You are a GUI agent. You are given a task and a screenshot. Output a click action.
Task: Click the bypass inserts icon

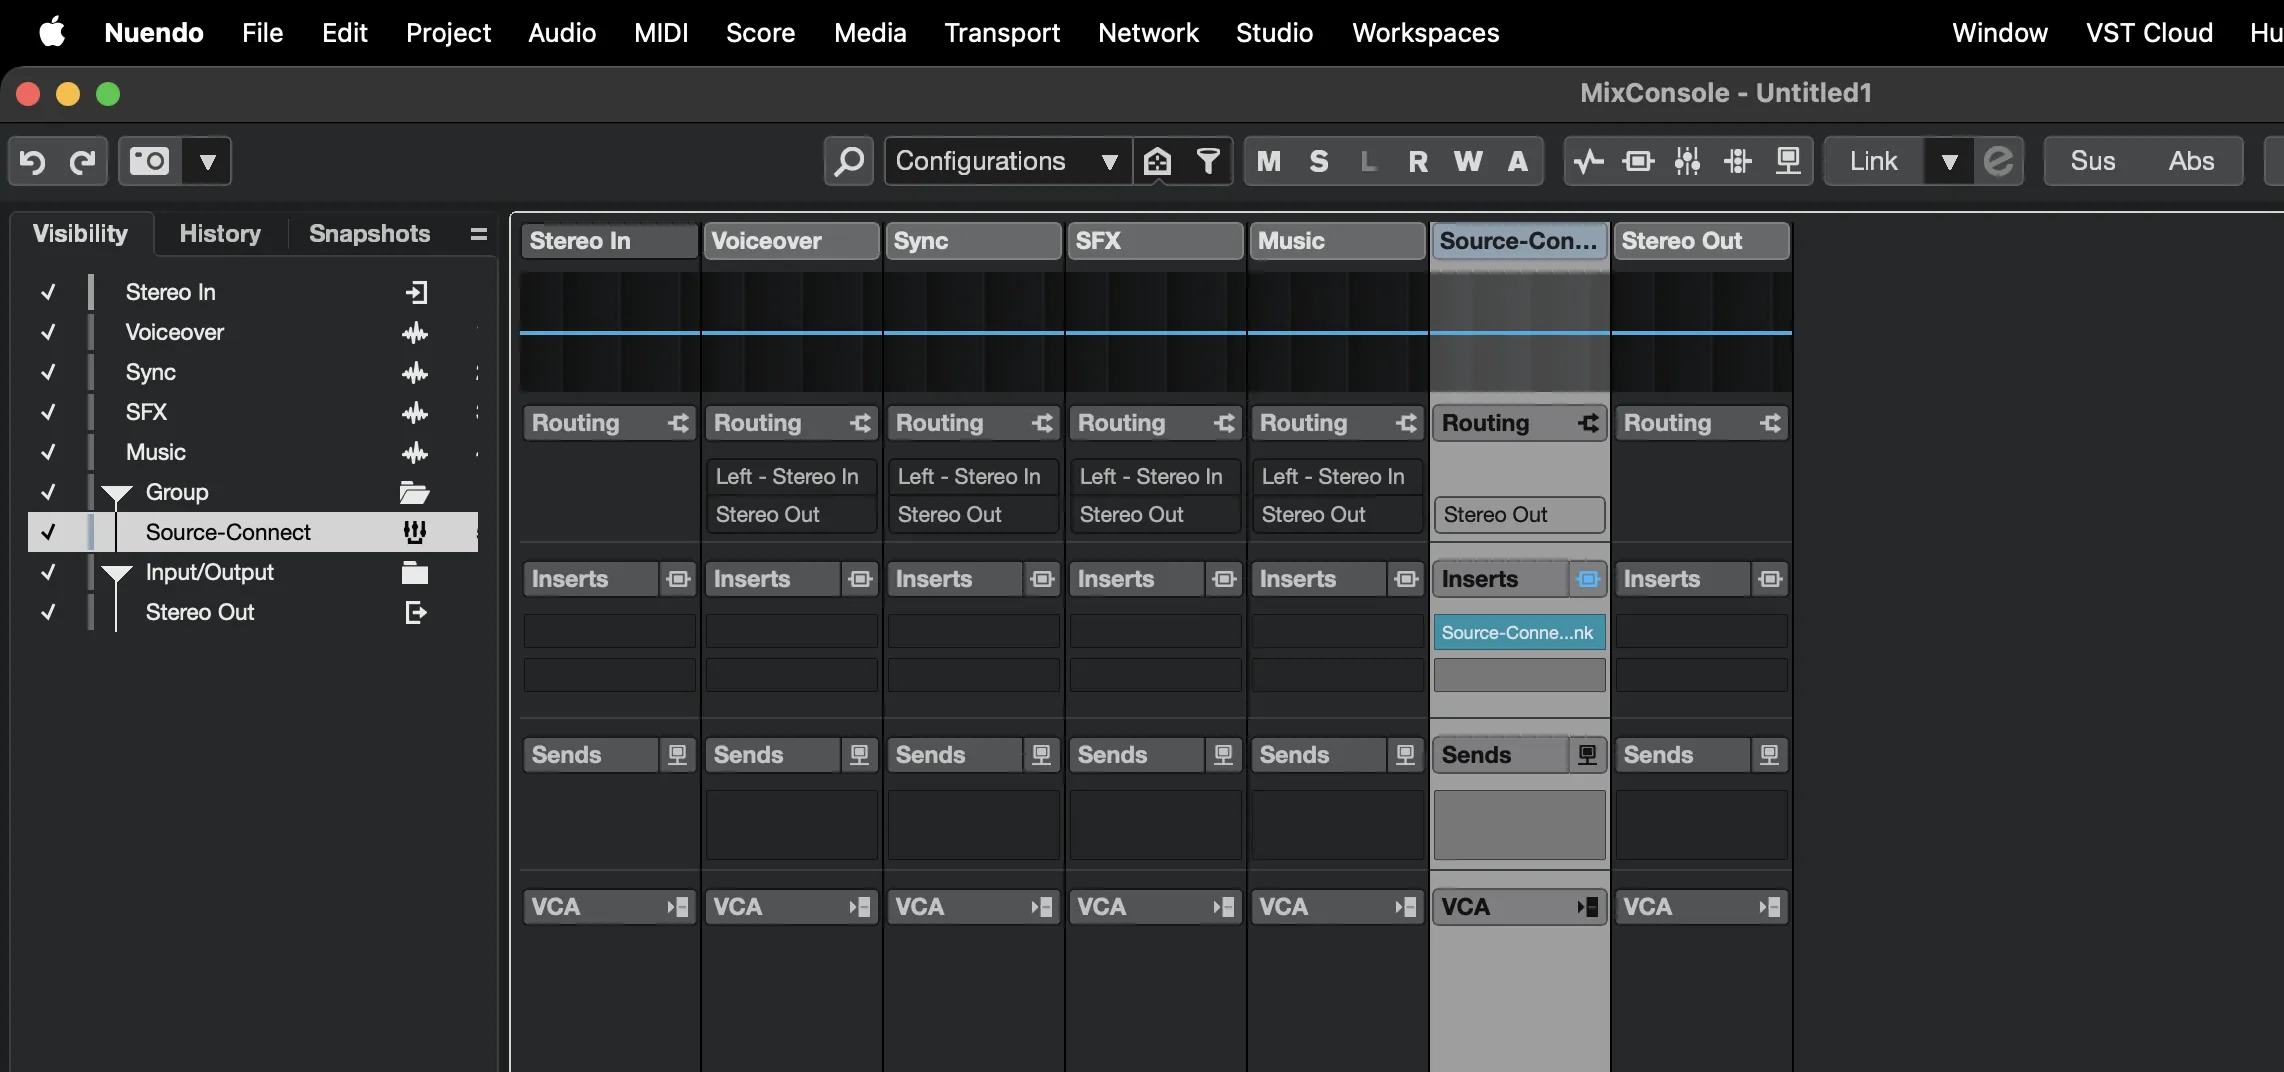point(1639,161)
